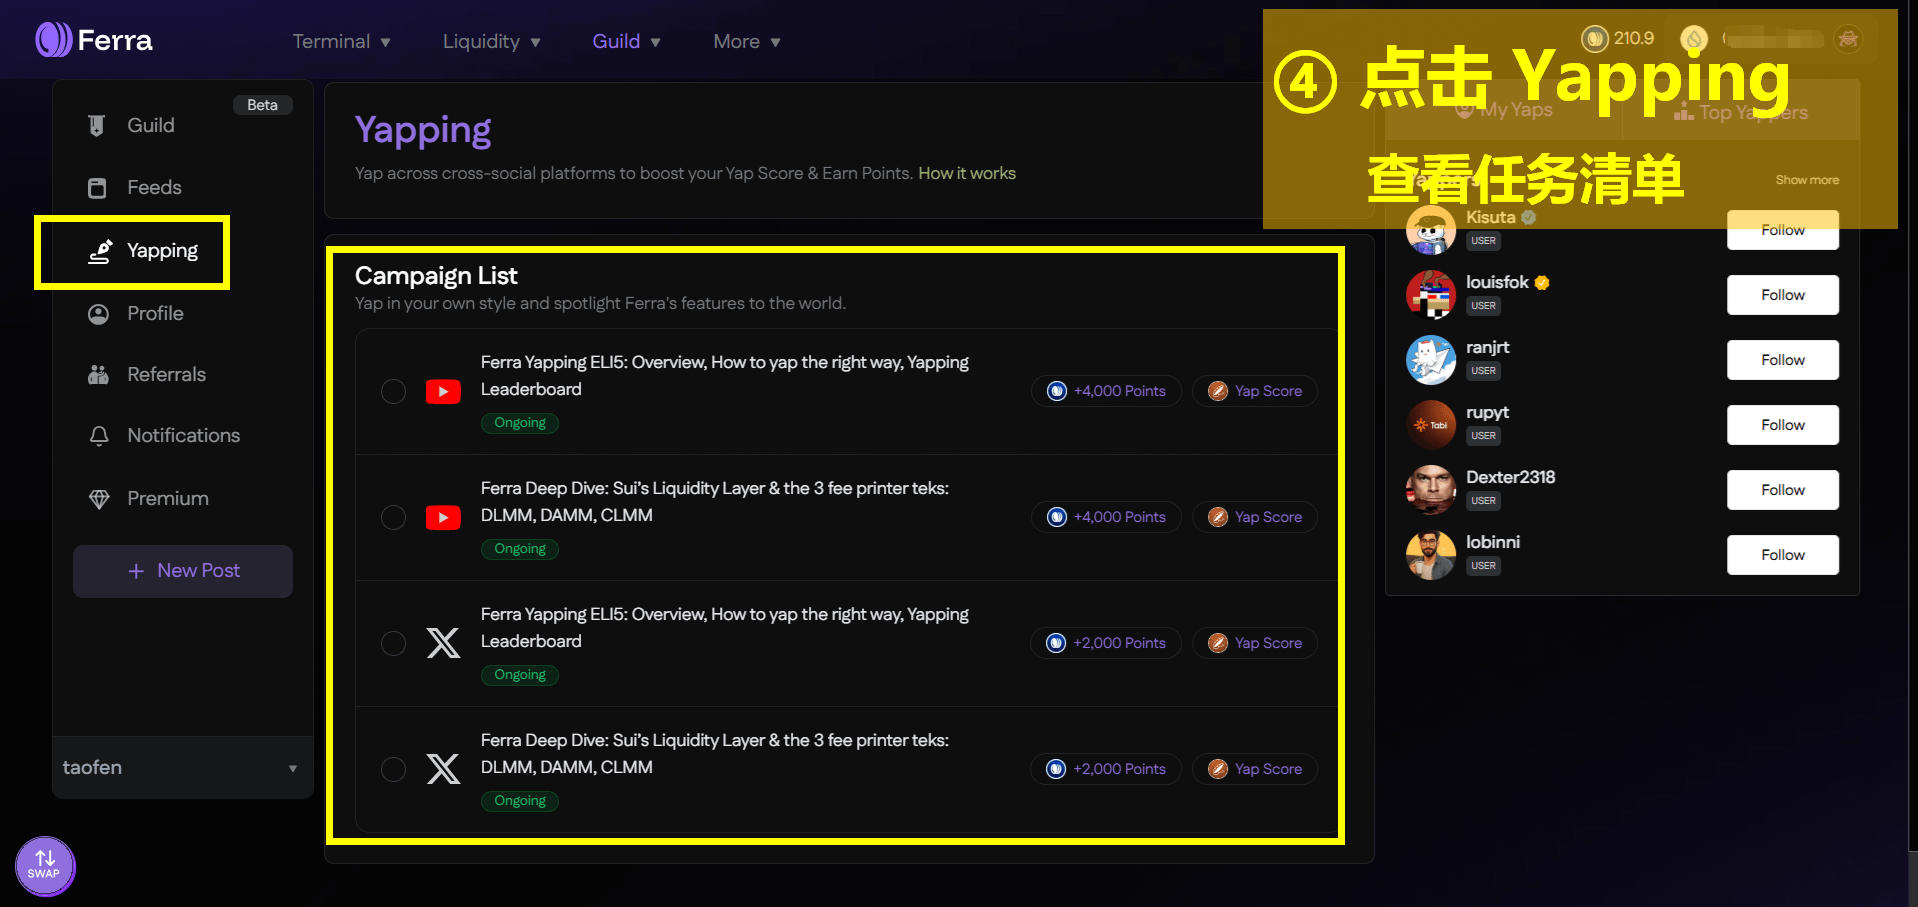Click the username louisfok

click(1497, 282)
